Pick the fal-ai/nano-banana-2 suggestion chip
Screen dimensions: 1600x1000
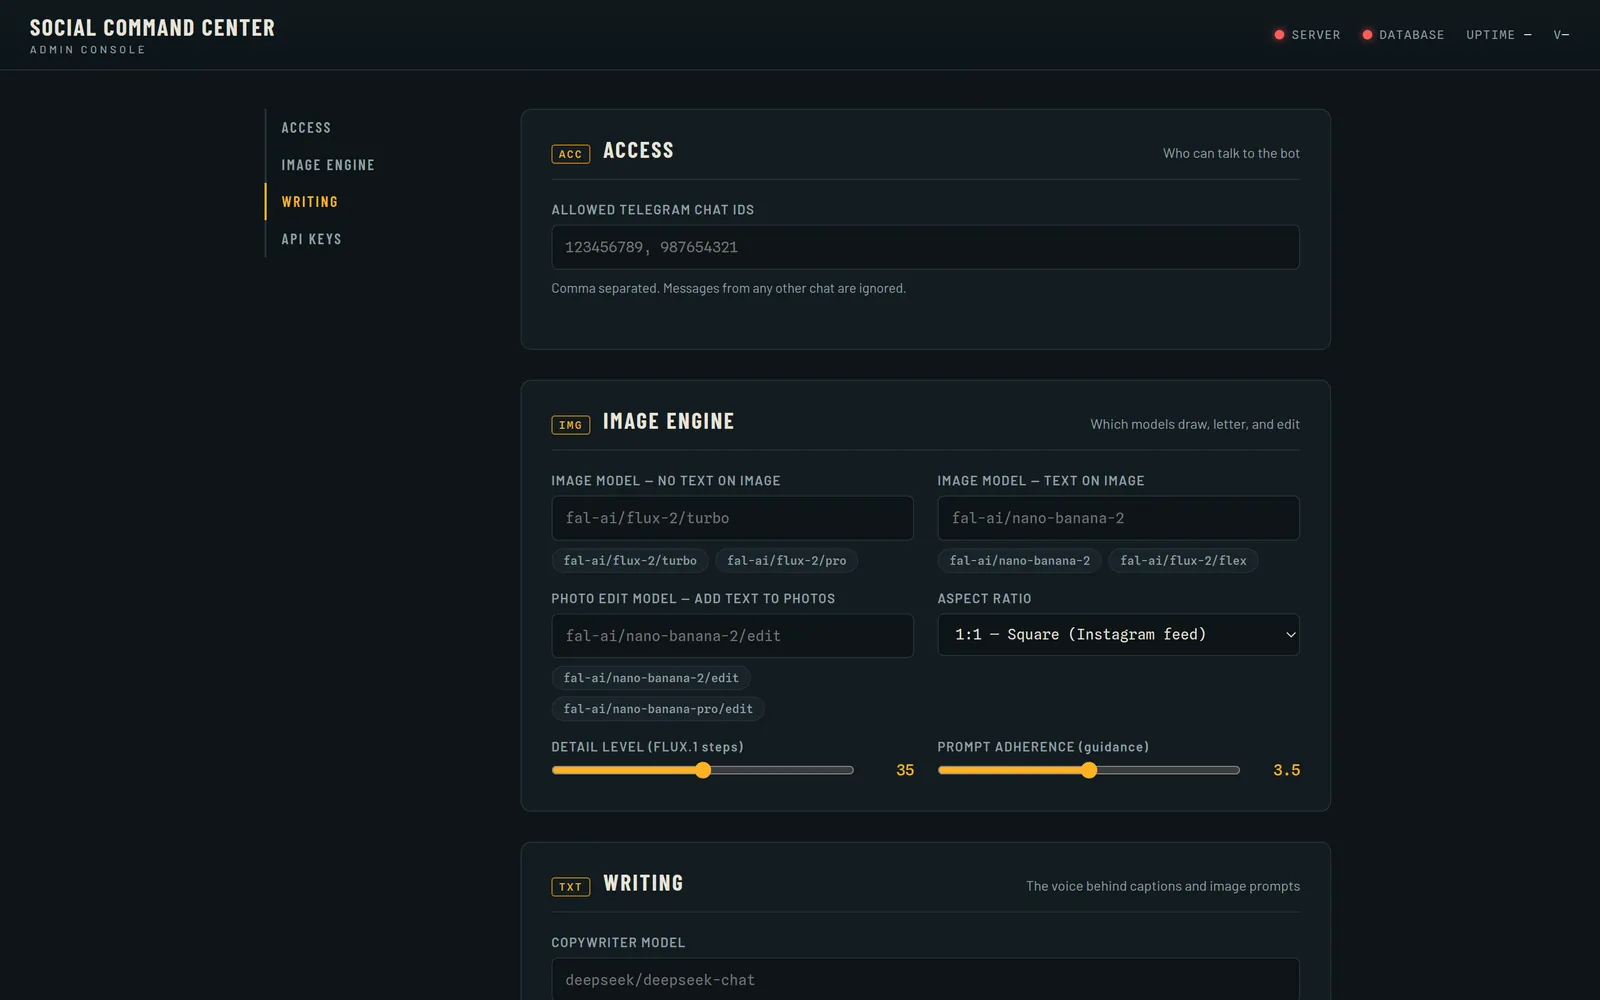coord(1019,561)
